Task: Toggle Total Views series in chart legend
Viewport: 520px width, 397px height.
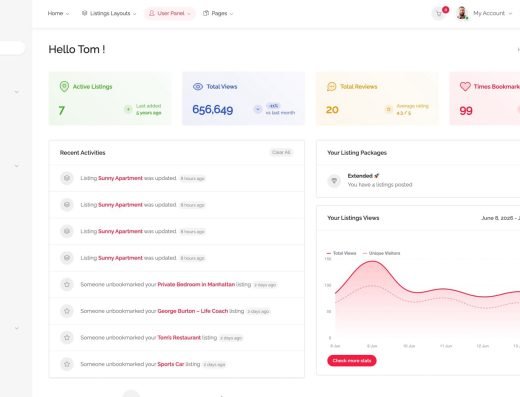Action: [341, 253]
